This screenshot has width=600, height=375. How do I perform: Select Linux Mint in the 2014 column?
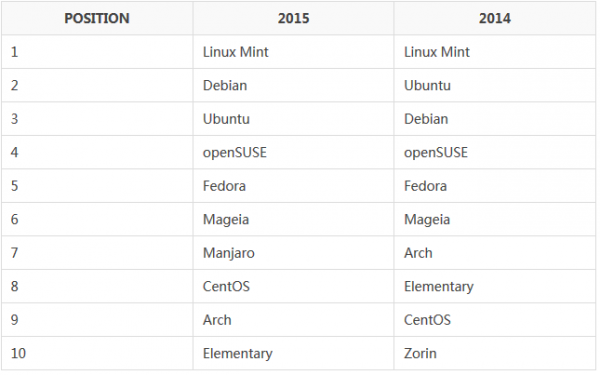437,52
